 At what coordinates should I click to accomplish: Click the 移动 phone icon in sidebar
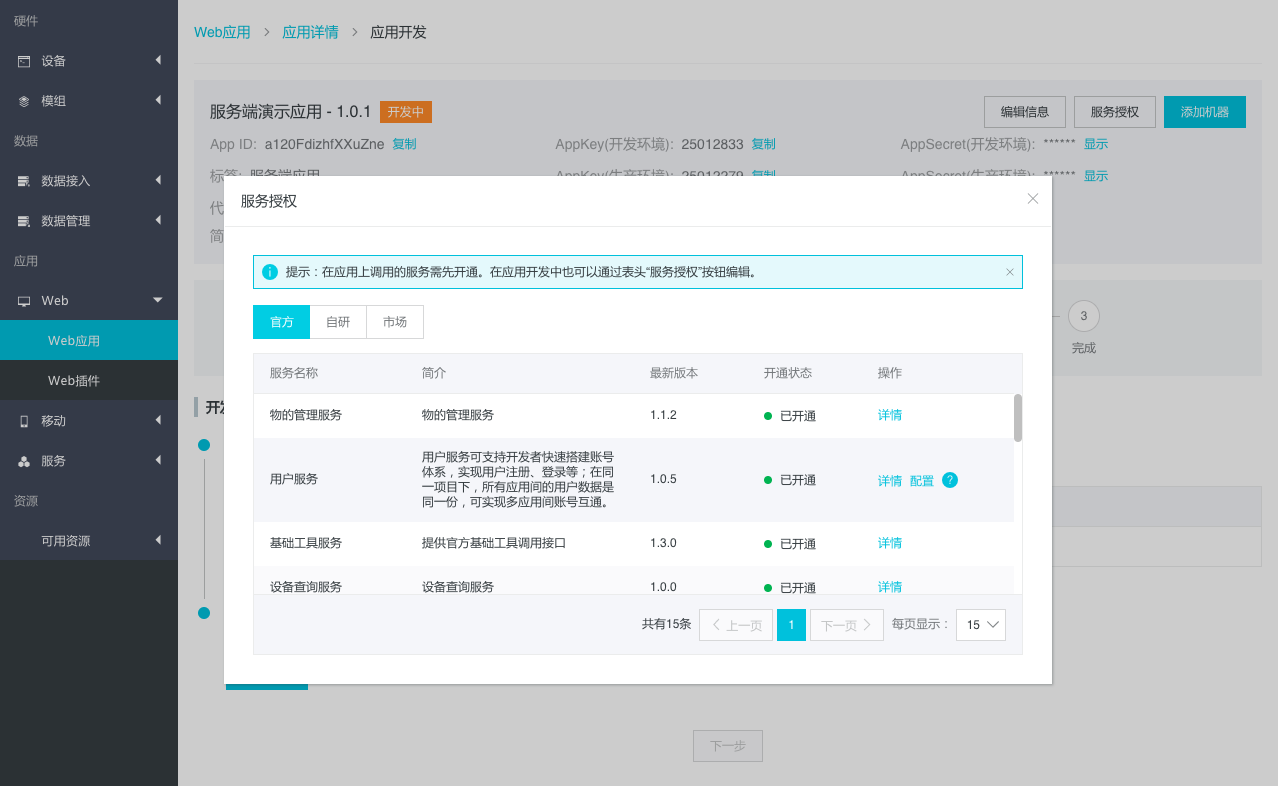[24, 421]
